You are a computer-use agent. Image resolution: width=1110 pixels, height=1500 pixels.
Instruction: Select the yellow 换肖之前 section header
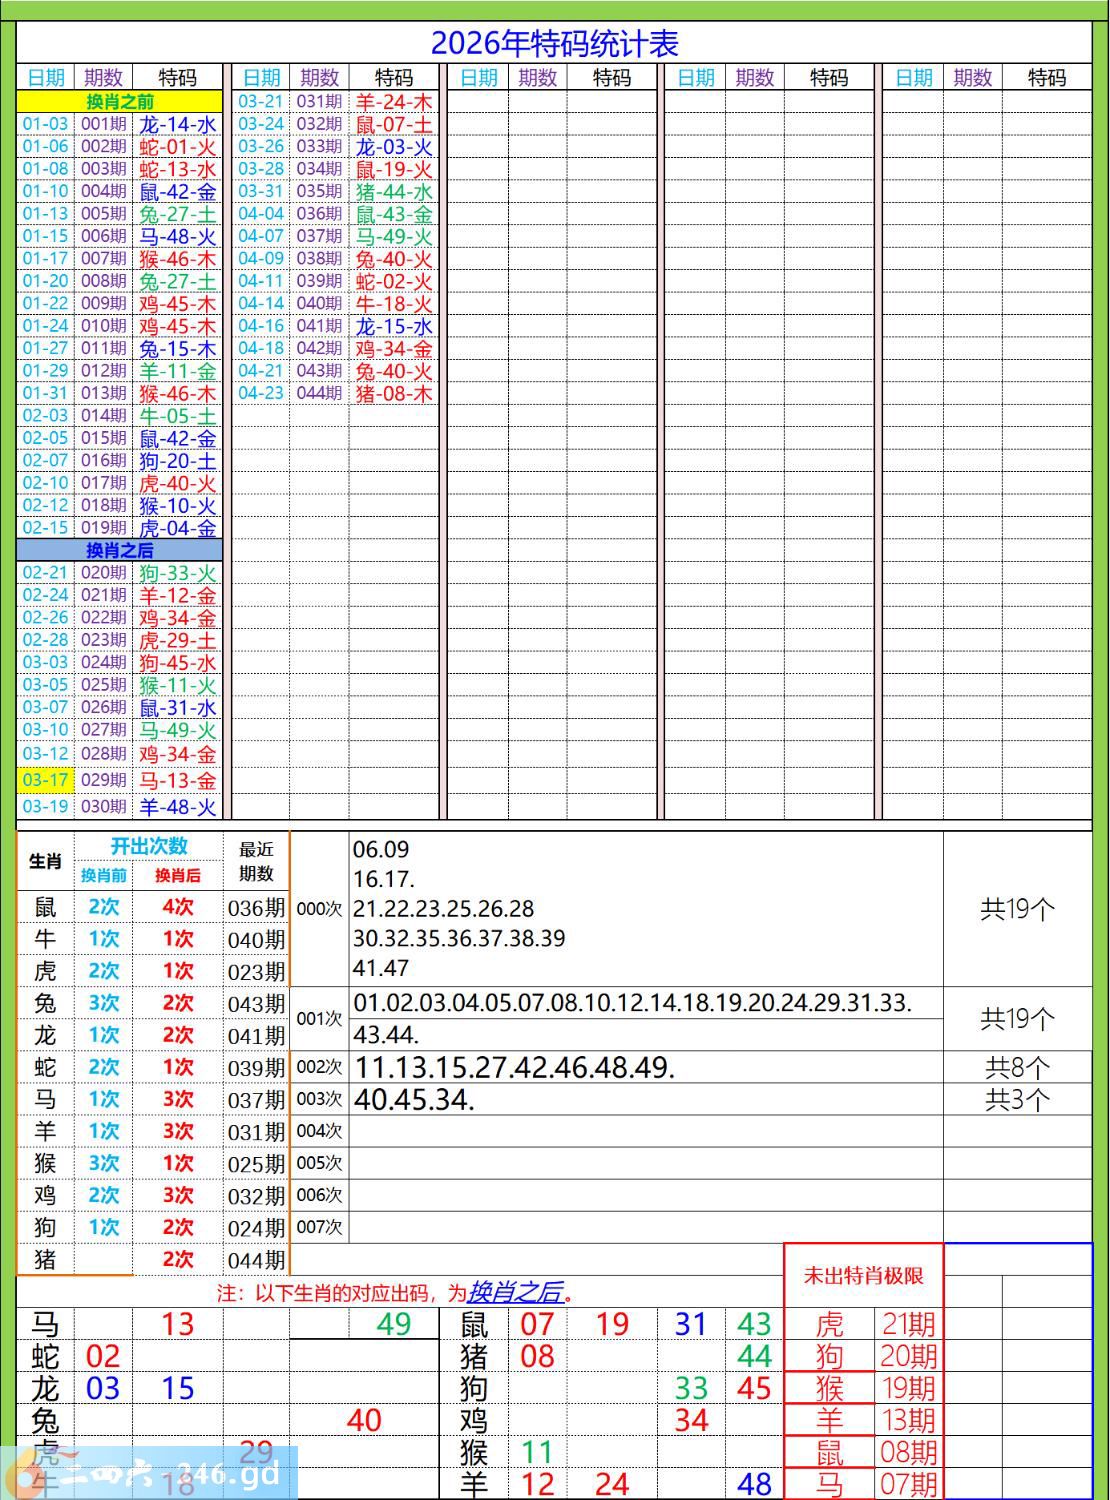(119, 101)
